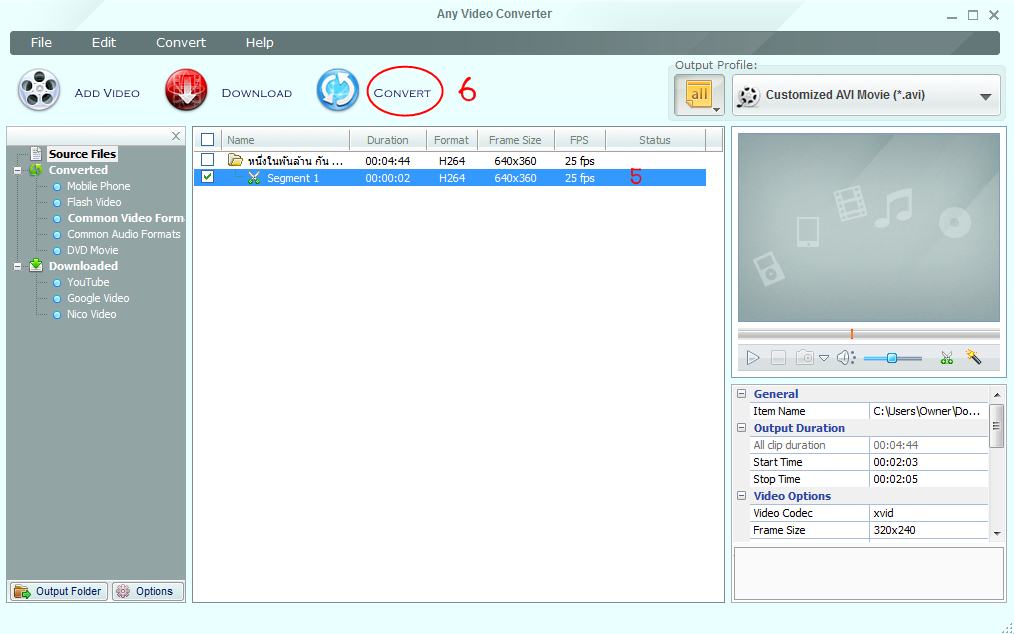Image resolution: width=1014 pixels, height=634 pixels.
Task: Select Nico Video under Downloaded
Action: point(91,314)
